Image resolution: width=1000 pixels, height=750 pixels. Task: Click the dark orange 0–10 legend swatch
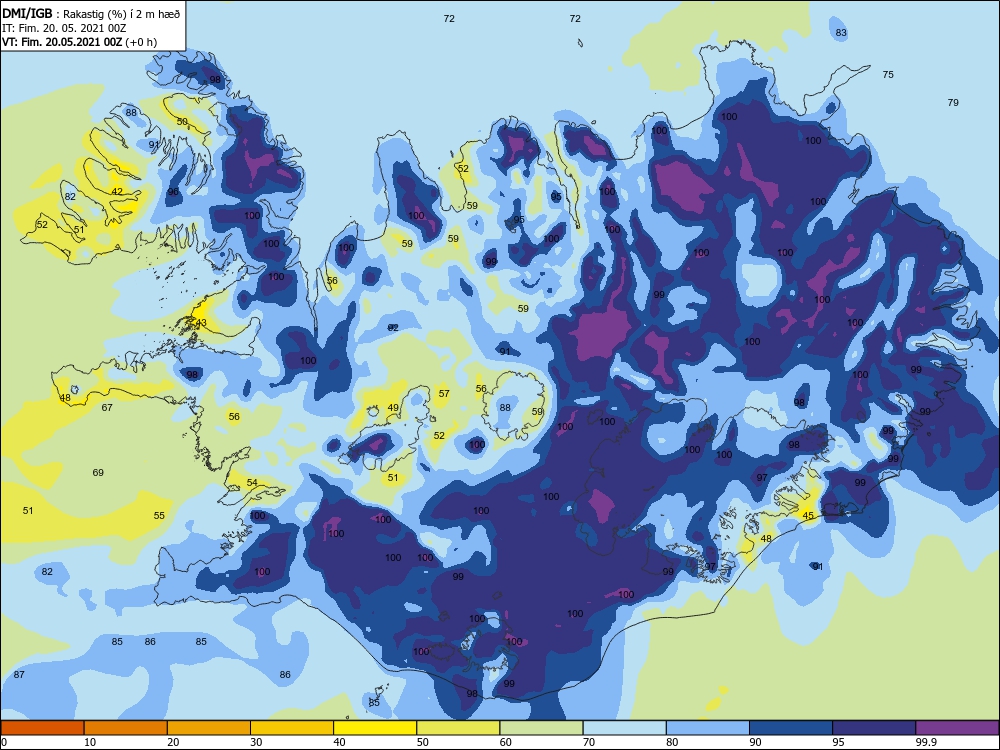pyautogui.click(x=42, y=728)
